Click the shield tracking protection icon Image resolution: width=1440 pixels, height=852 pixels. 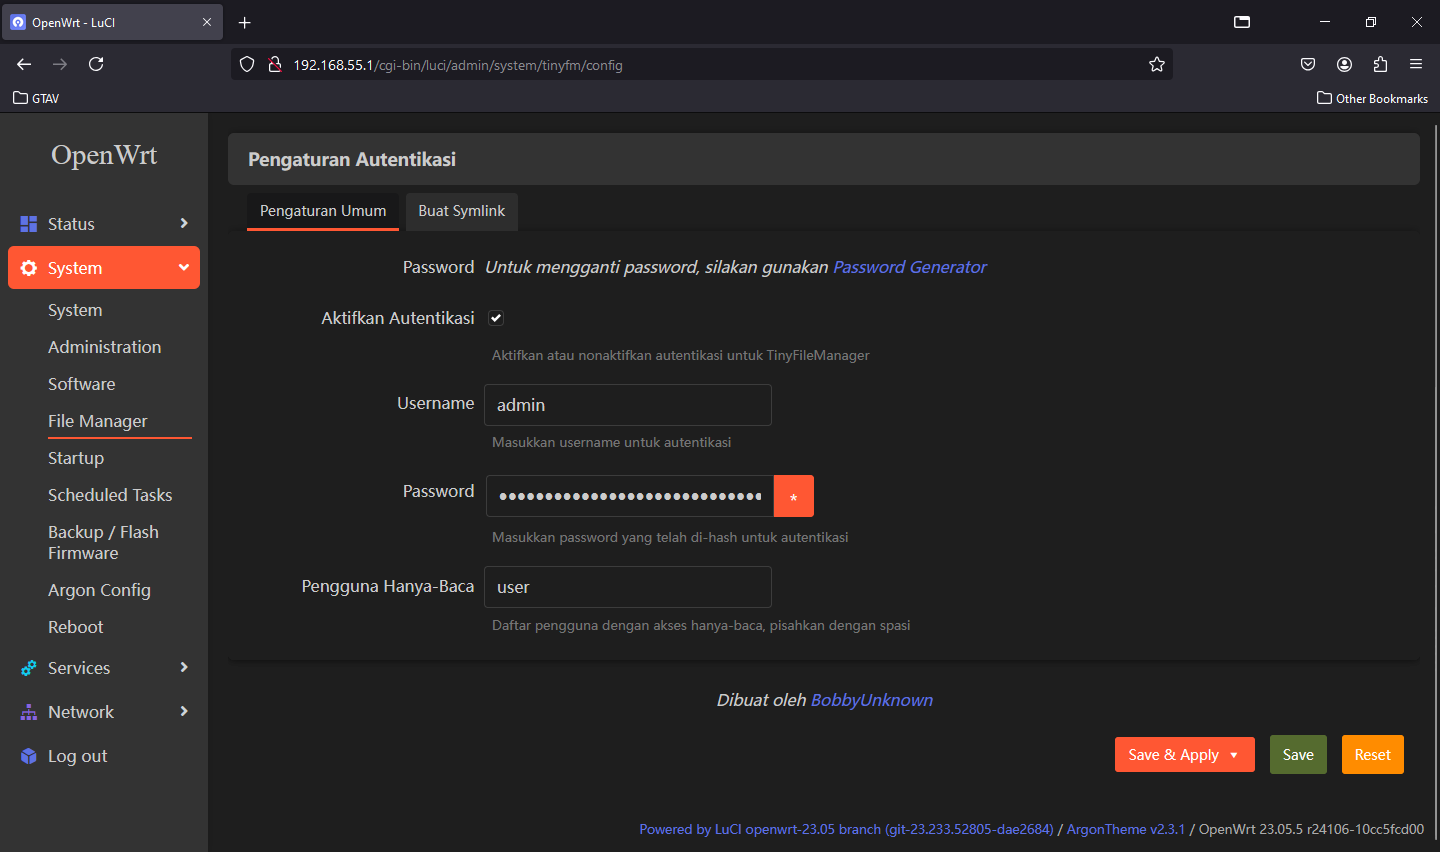pyautogui.click(x=247, y=64)
